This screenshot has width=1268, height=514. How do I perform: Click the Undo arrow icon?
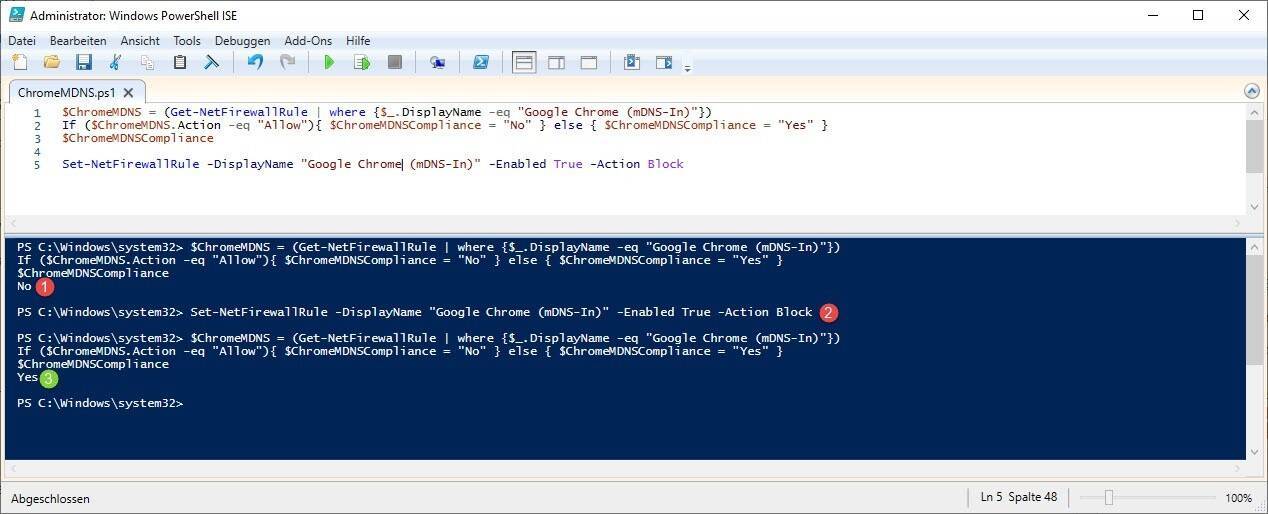255,62
